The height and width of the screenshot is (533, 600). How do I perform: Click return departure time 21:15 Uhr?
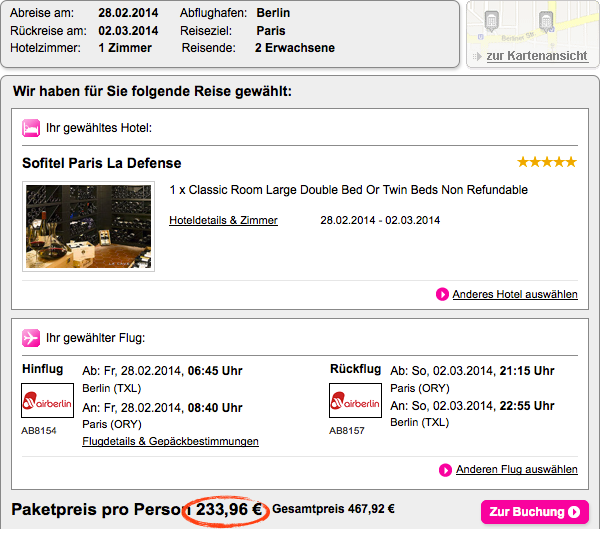coord(527,371)
